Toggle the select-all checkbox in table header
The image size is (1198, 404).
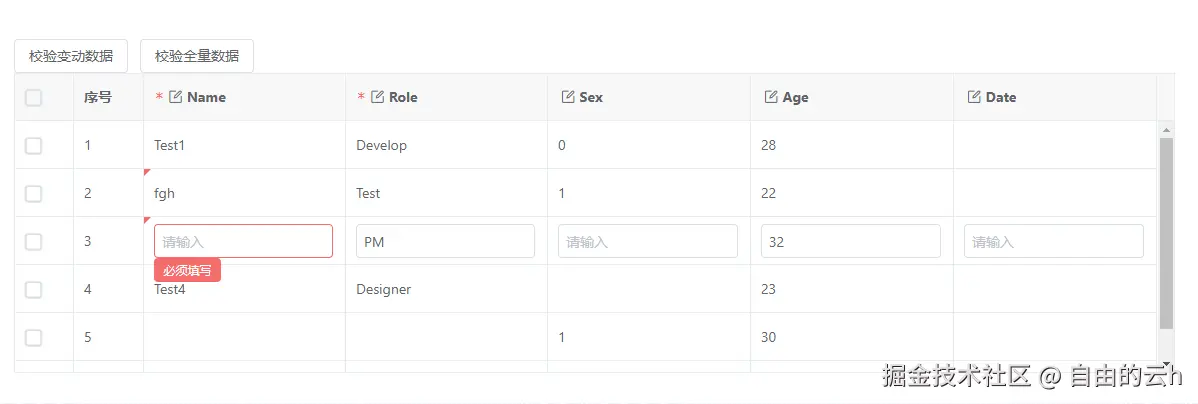coord(34,97)
